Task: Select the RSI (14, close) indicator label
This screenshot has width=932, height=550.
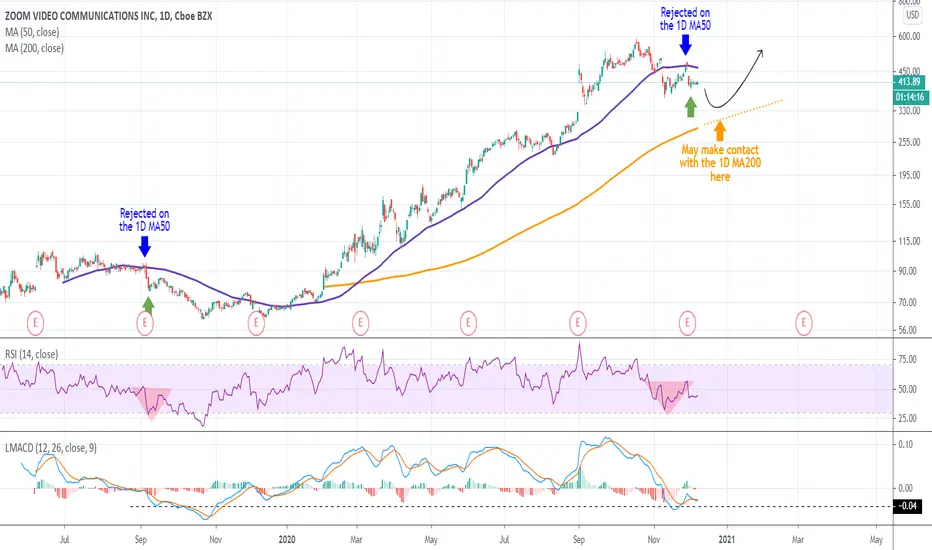Action: coord(32,354)
